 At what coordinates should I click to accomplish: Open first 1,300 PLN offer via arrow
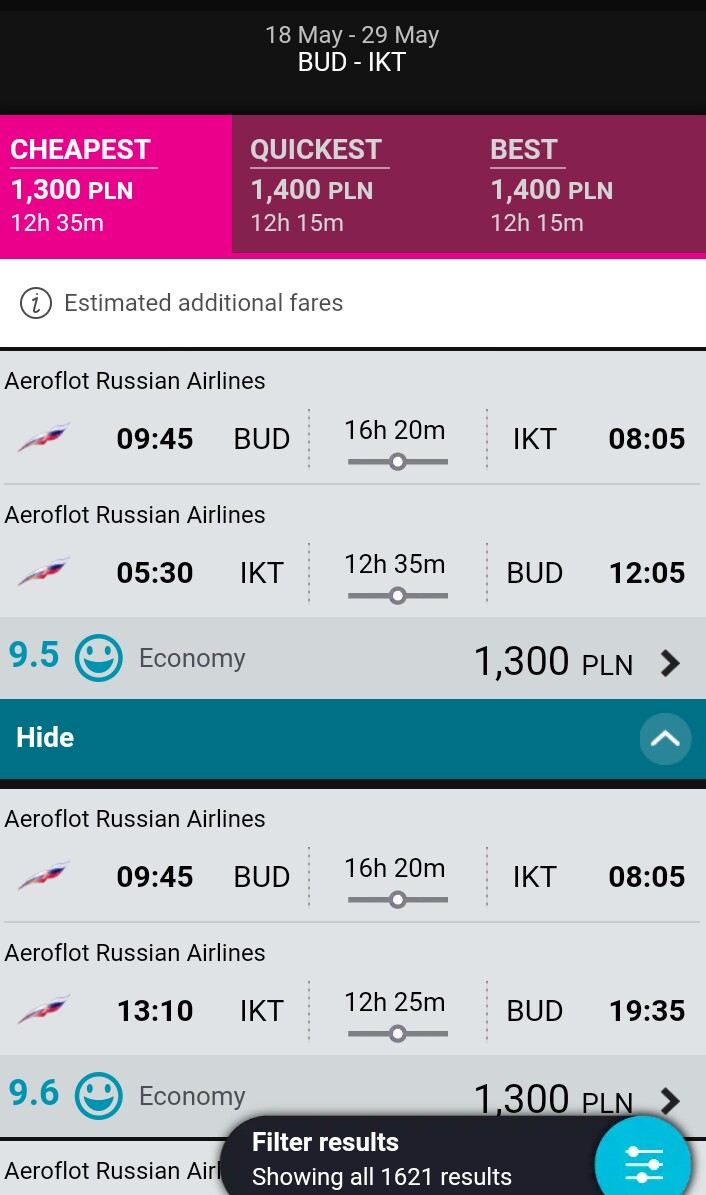pos(670,662)
